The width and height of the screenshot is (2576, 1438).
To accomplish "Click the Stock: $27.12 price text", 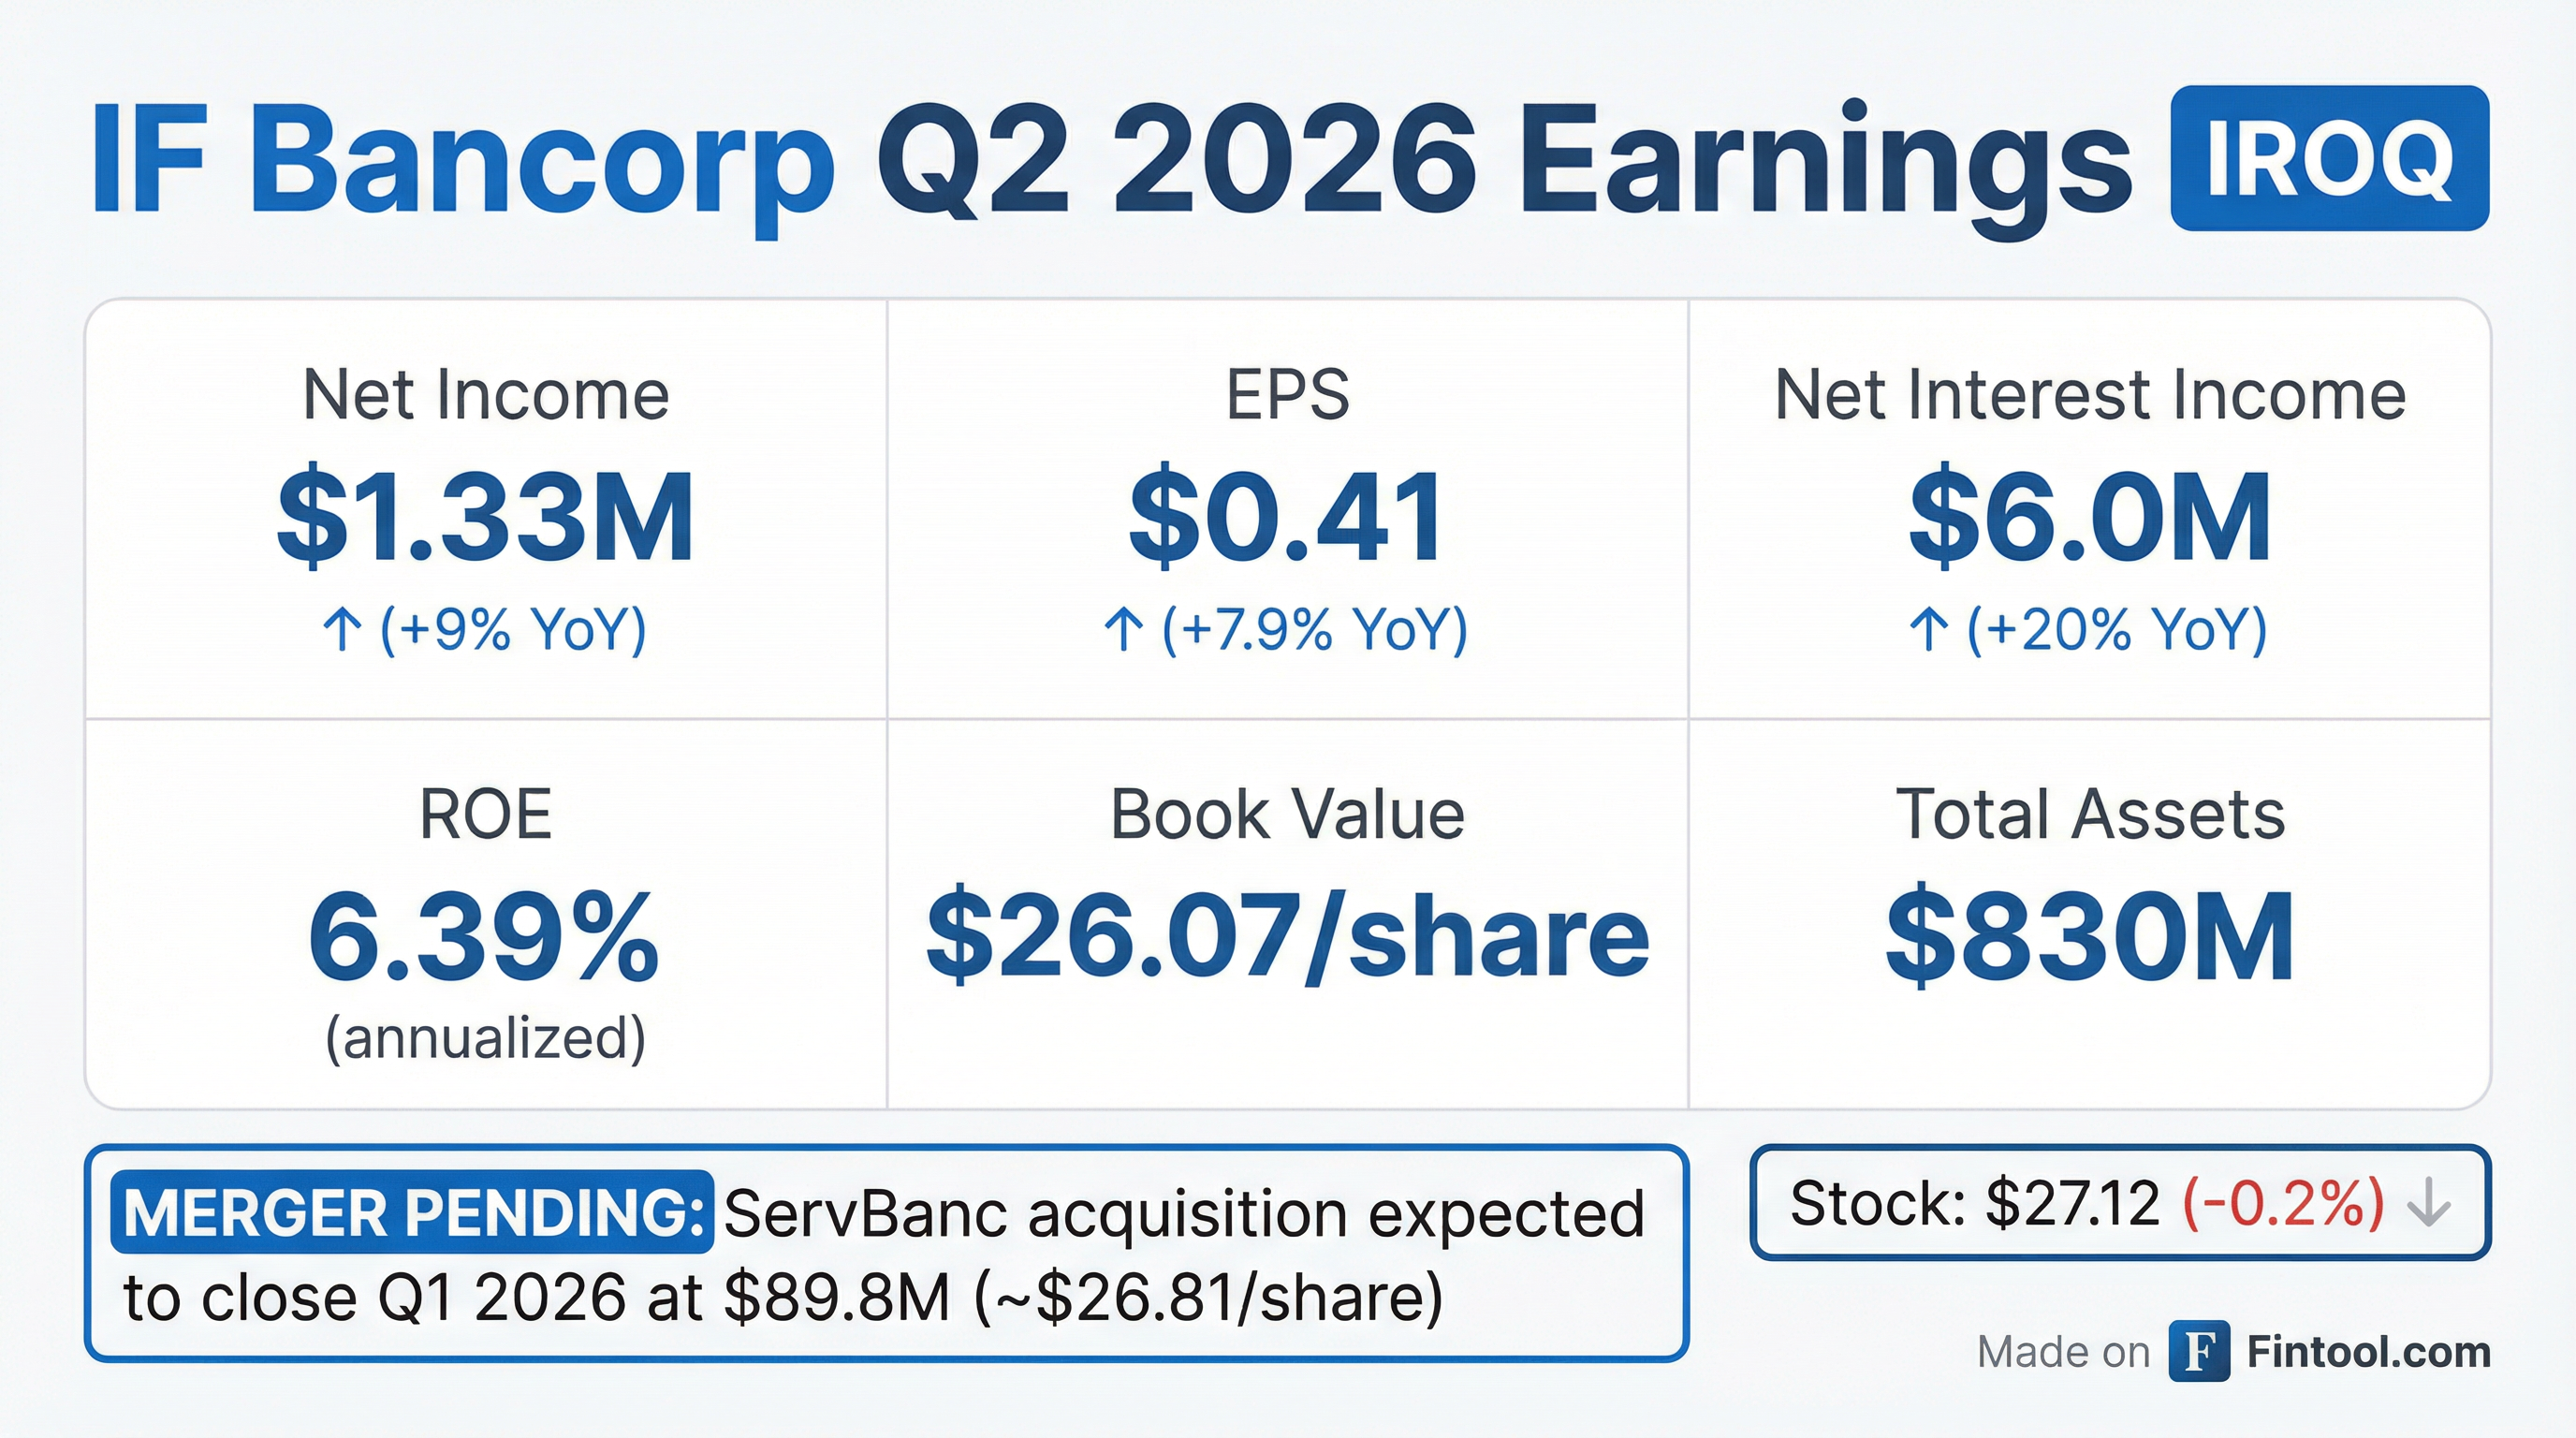I will click(1974, 1203).
